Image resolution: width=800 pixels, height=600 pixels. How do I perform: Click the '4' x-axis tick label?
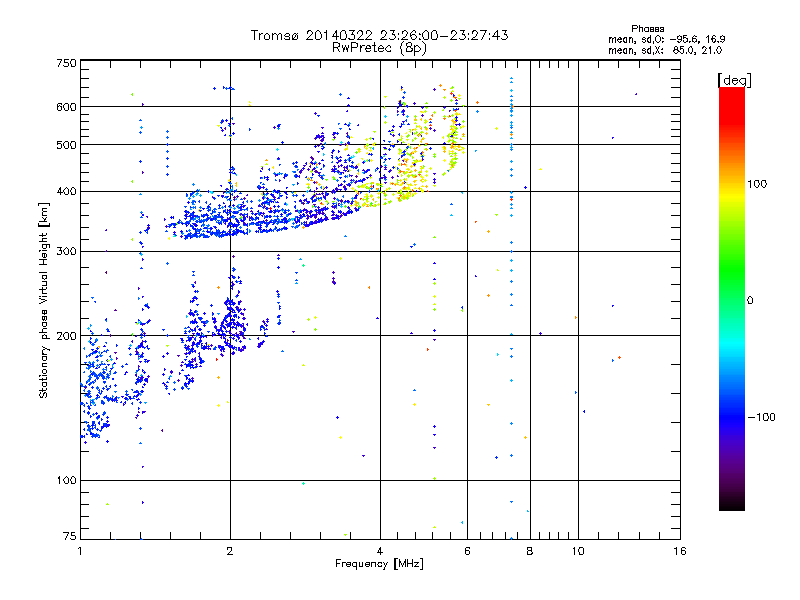tap(380, 551)
